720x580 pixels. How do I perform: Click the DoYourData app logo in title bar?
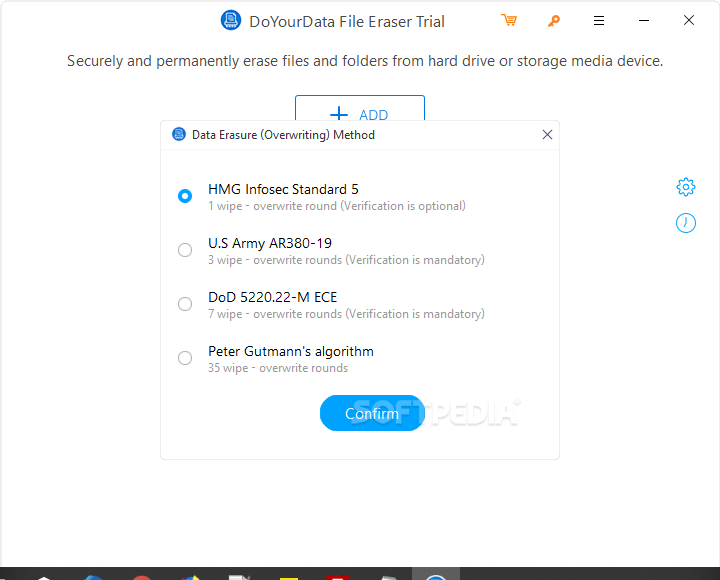point(231,21)
